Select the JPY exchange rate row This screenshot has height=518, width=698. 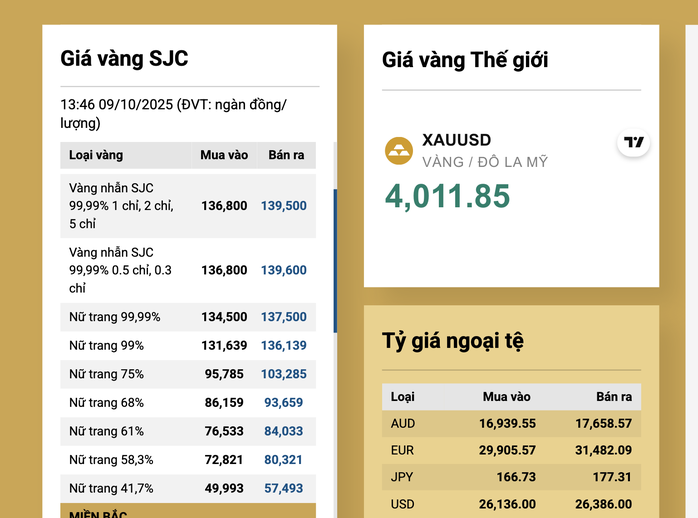click(x=511, y=478)
